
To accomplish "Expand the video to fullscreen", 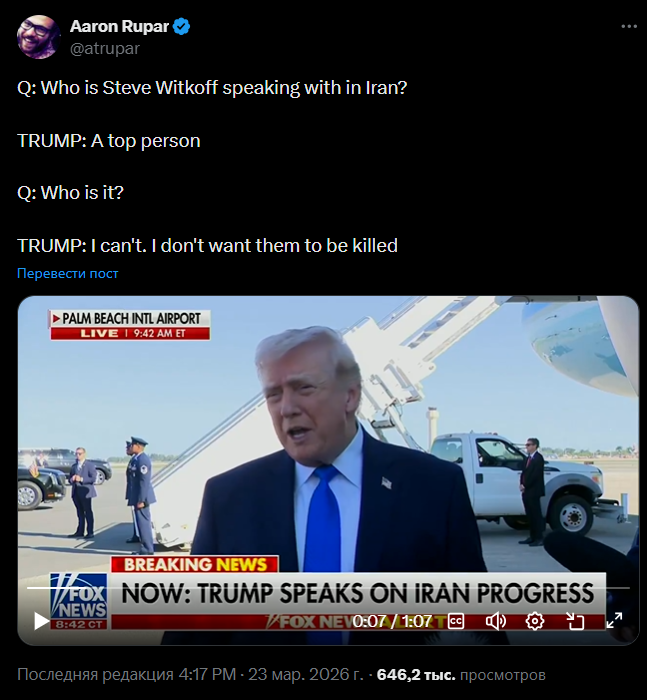I will (614, 621).
